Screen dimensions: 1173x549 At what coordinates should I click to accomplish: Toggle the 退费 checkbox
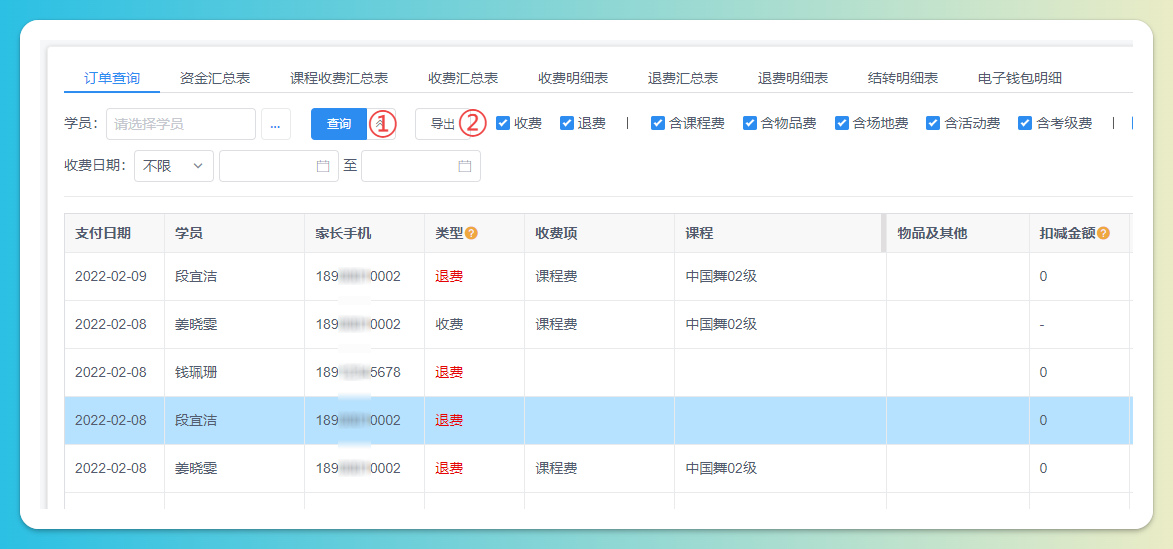pyautogui.click(x=566, y=123)
